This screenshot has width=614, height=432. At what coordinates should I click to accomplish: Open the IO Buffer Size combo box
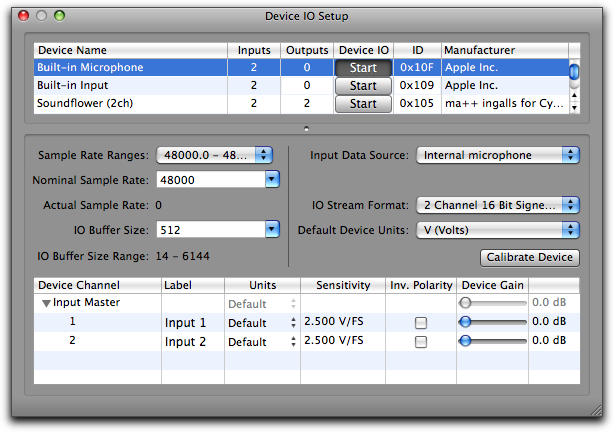coord(271,230)
